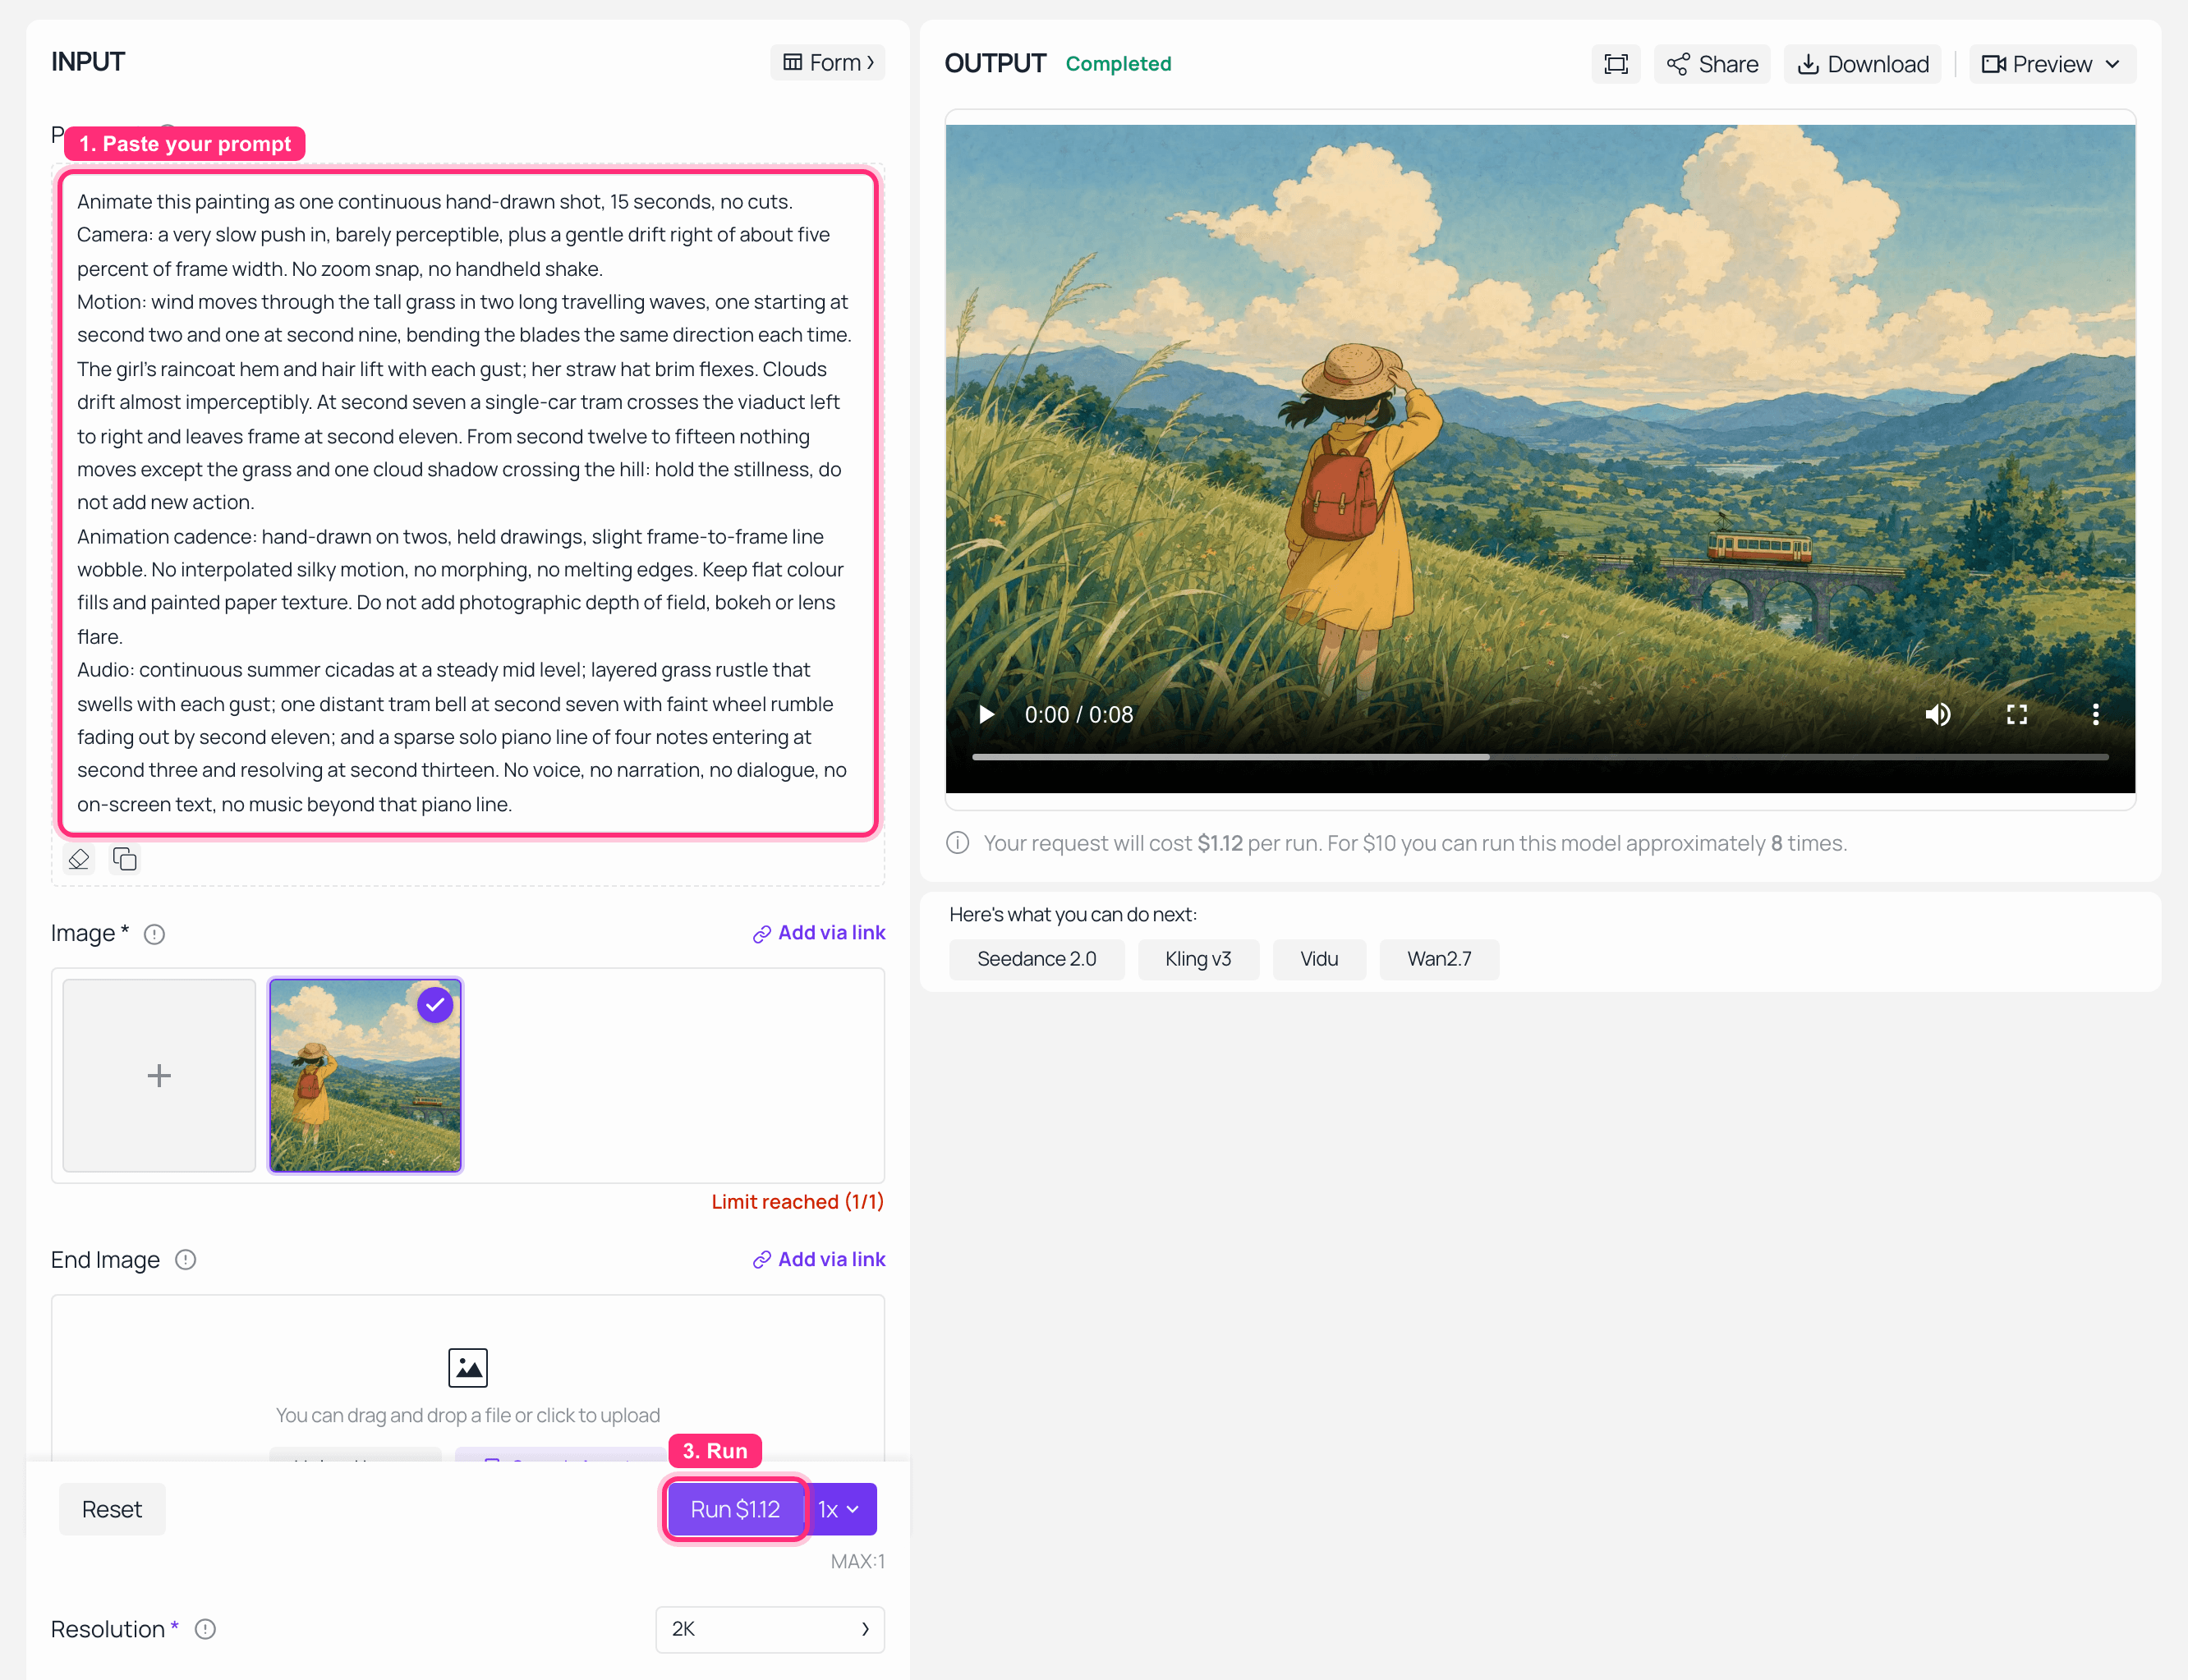The image size is (2188, 1680).
Task: Seek in the video progress bar
Action: tap(1540, 757)
